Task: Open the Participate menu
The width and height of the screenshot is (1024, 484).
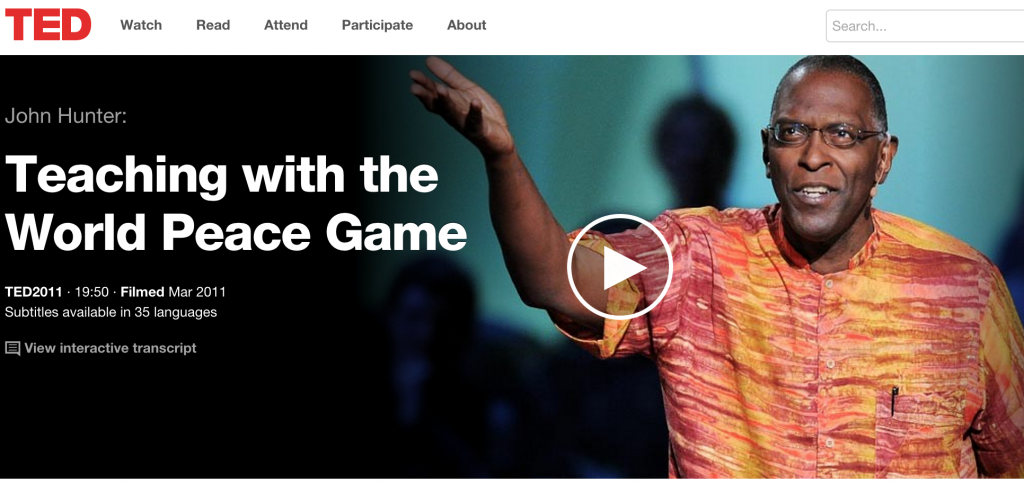Action: 377,25
